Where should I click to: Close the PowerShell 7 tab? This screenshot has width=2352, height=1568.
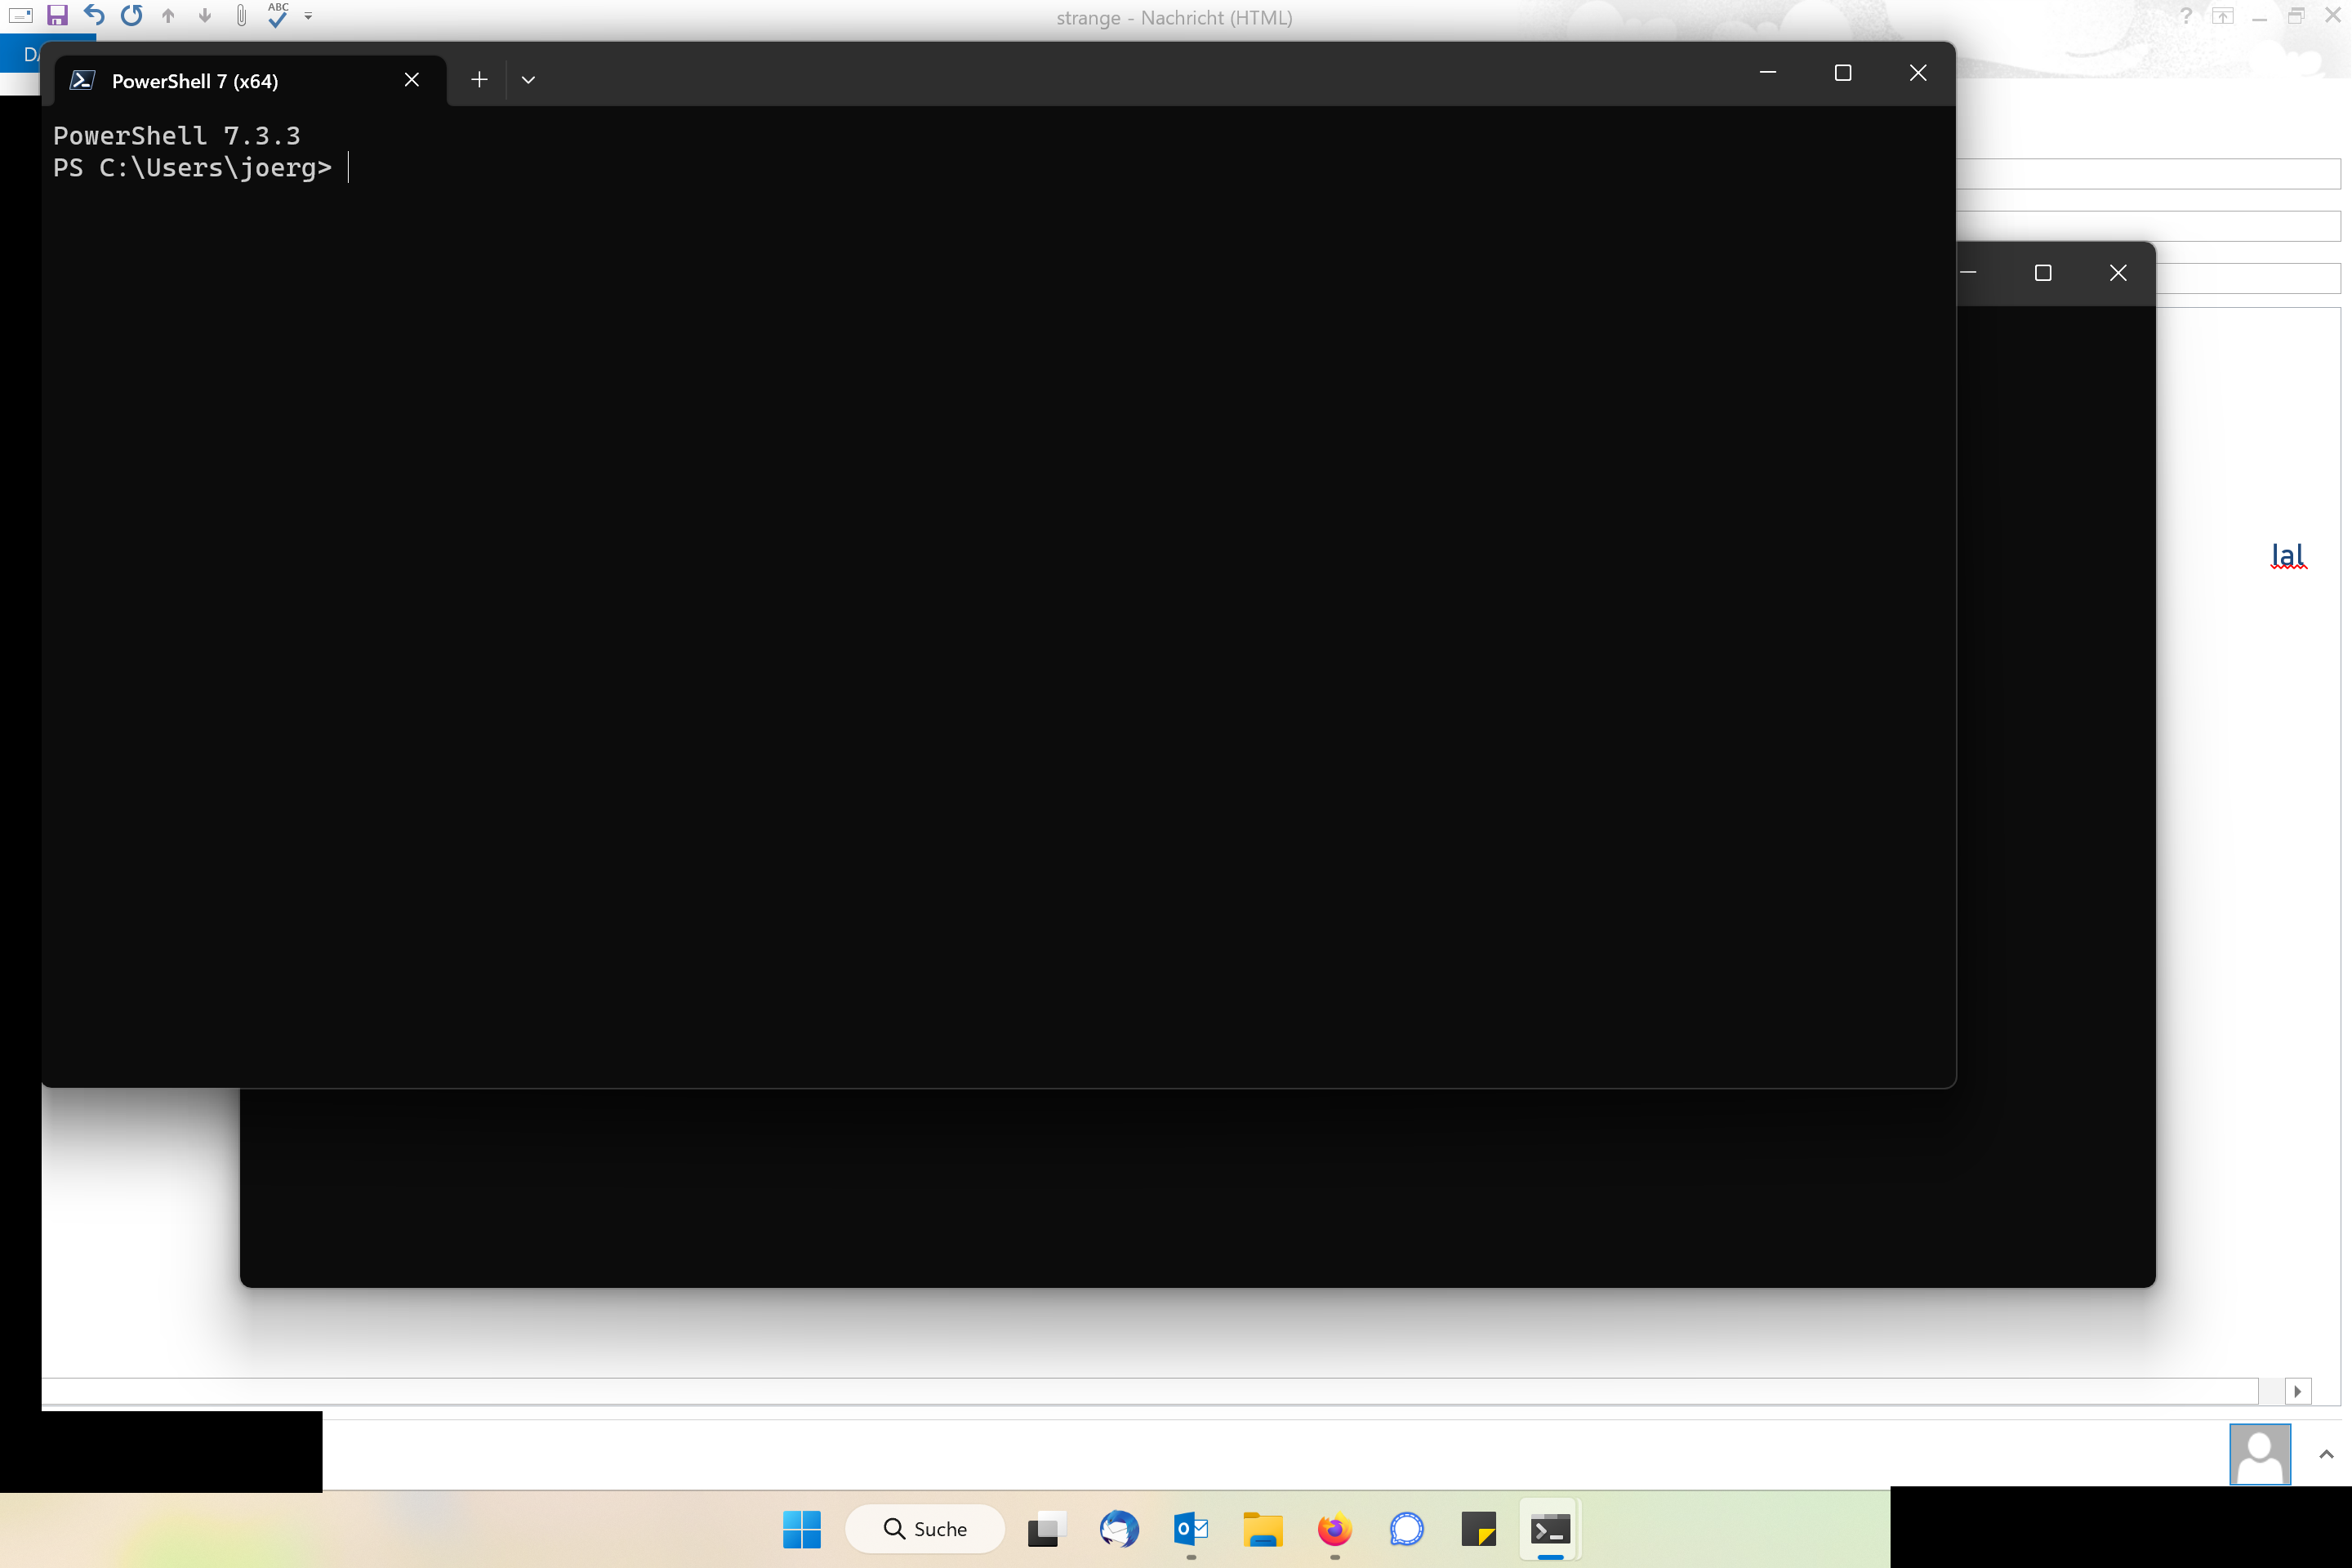(412, 80)
